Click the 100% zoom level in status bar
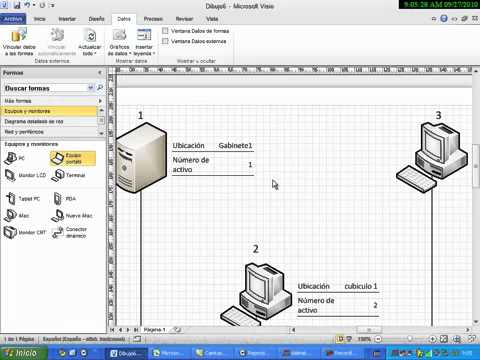The width and height of the screenshot is (480, 360). click(364, 339)
